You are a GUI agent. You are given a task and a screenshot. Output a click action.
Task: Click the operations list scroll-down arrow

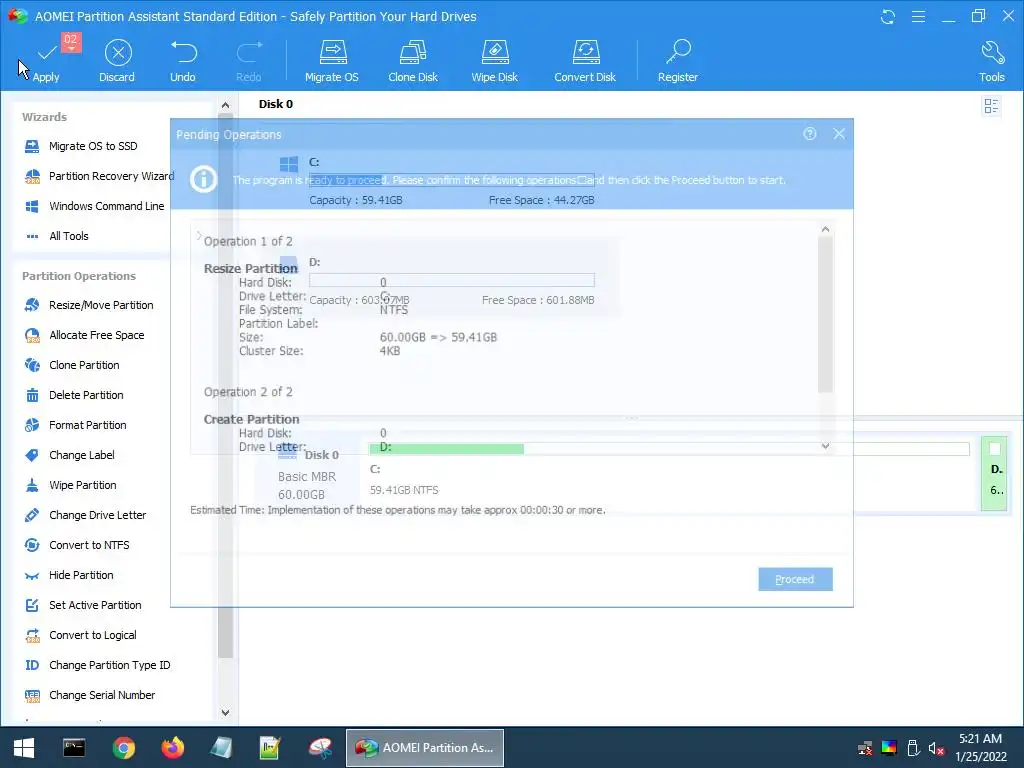[825, 446]
